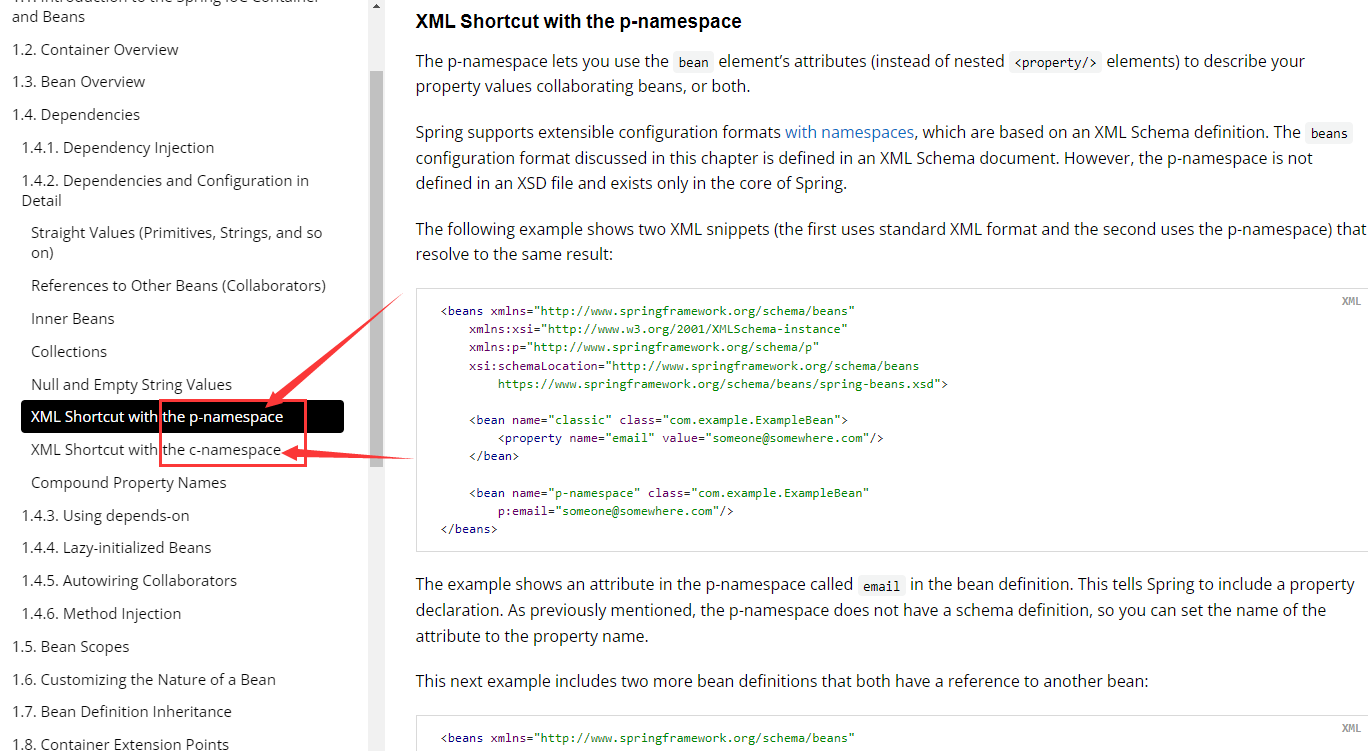This screenshot has width=1368, height=751.
Task: Click the spring-beans.xsd schema location line
Action: (722, 384)
